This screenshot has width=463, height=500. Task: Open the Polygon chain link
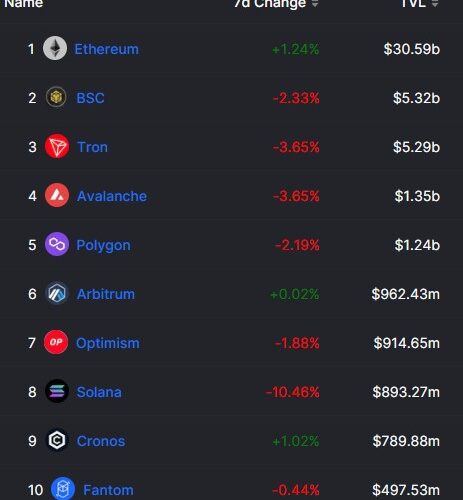click(x=103, y=246)
